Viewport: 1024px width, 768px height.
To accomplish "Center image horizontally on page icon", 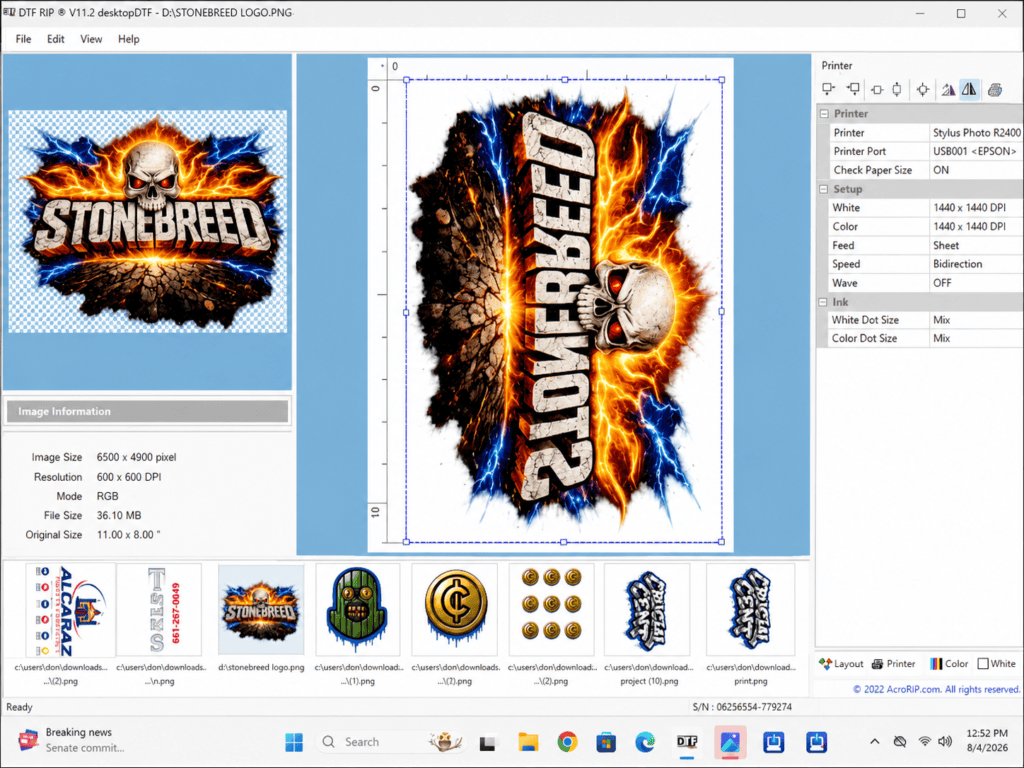I will (x=877, y=89).
